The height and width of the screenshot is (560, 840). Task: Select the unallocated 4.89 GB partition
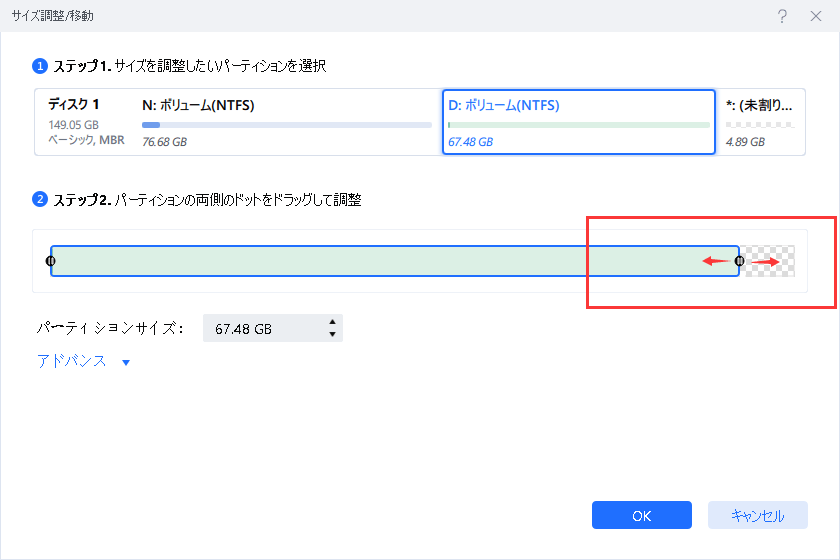(760, 122)
